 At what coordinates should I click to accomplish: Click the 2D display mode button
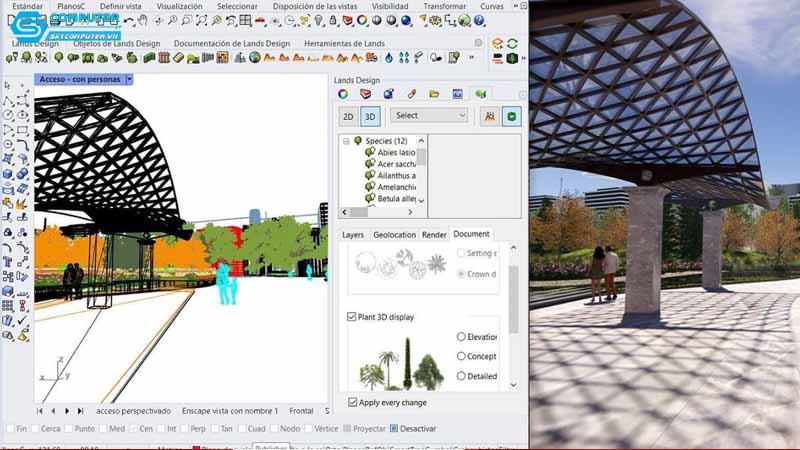(348, 117)
